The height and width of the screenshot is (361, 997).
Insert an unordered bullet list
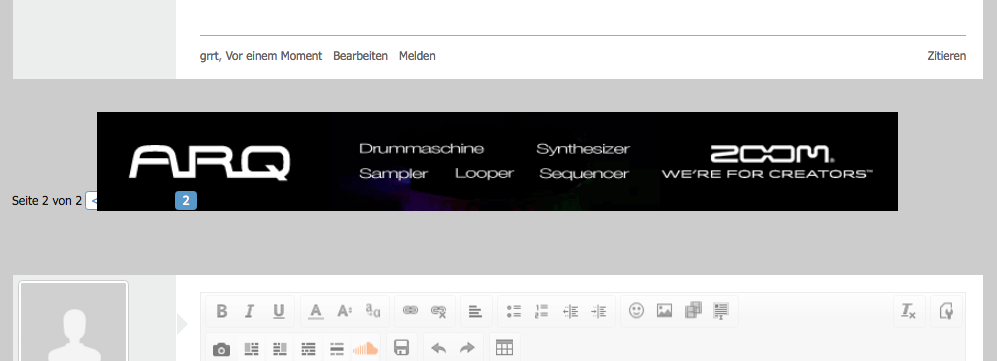coord(514,311)
